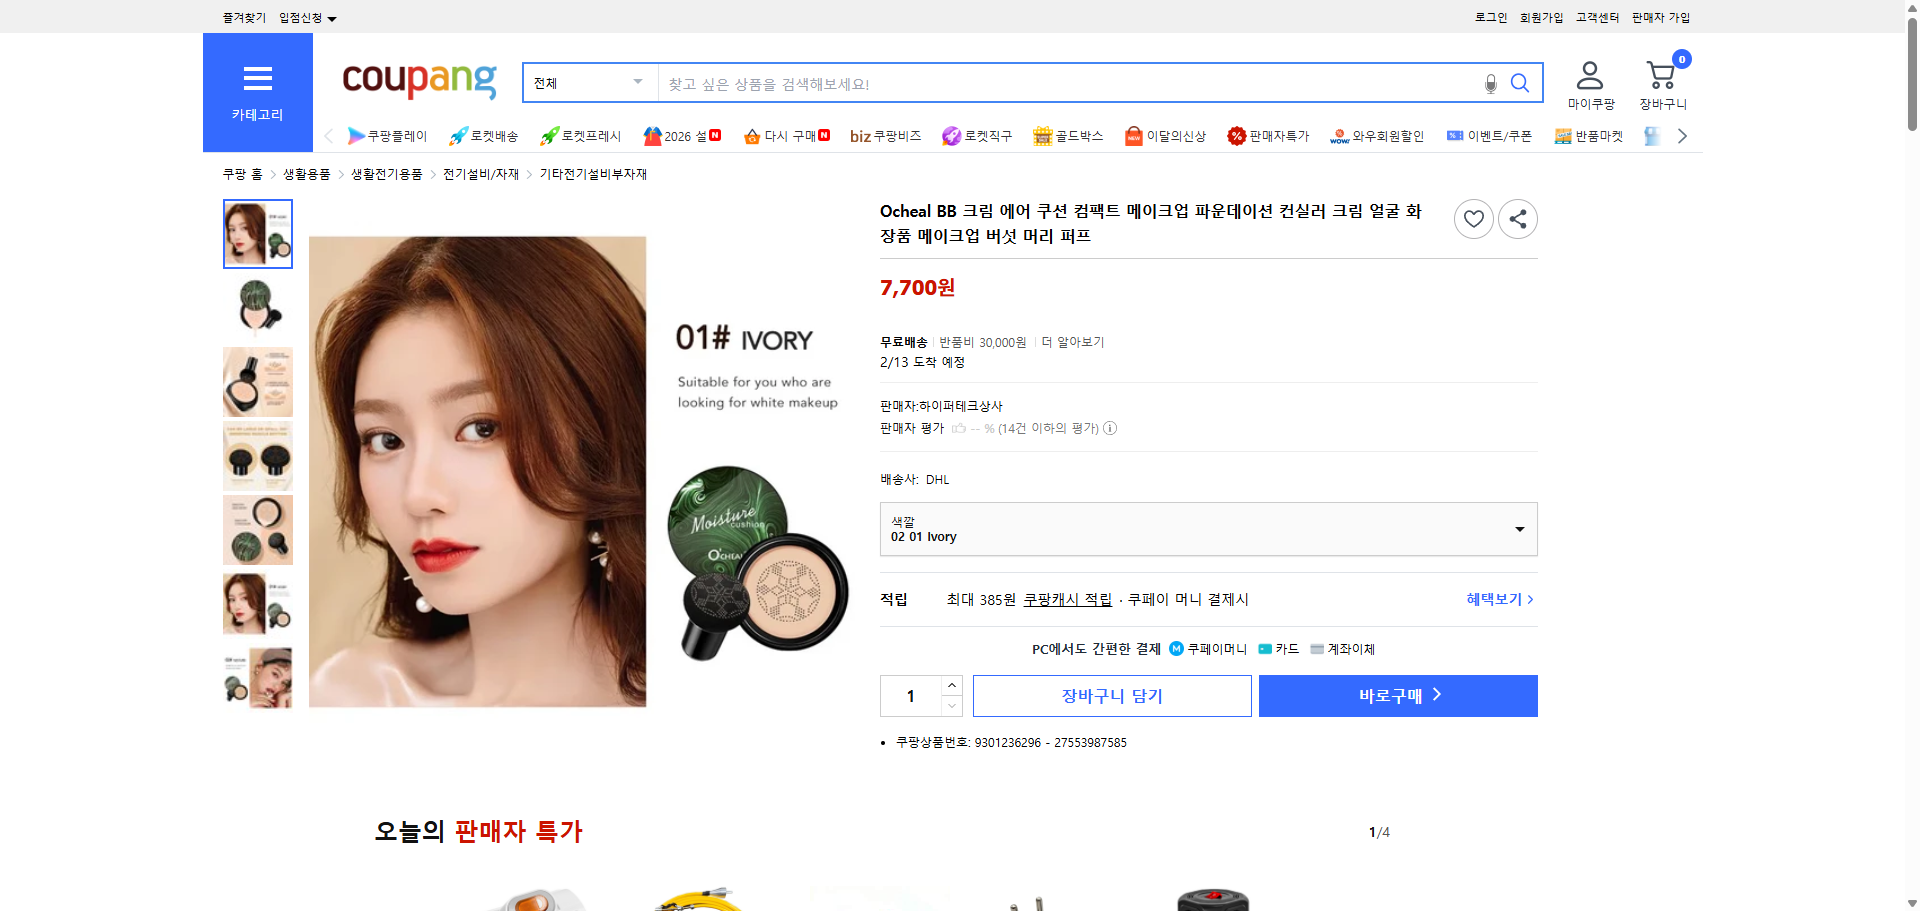
Task: Click the search magnifier icon
Action: point(1520,83)
